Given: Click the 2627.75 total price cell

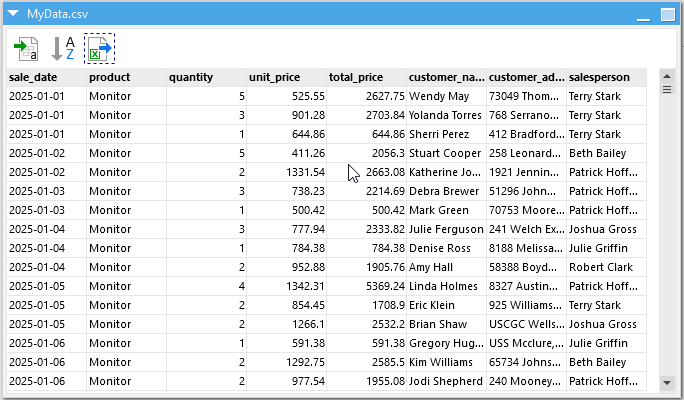Looking at the screenshot, I should [x=366, y=97].
